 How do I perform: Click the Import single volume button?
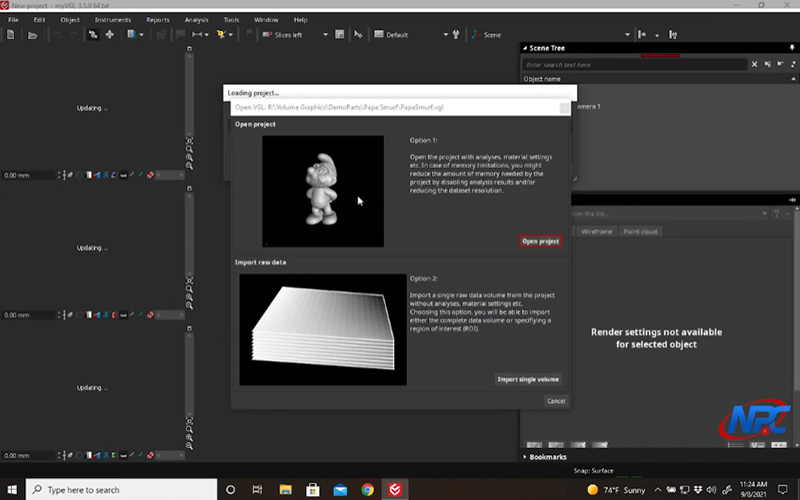point(529,379)
